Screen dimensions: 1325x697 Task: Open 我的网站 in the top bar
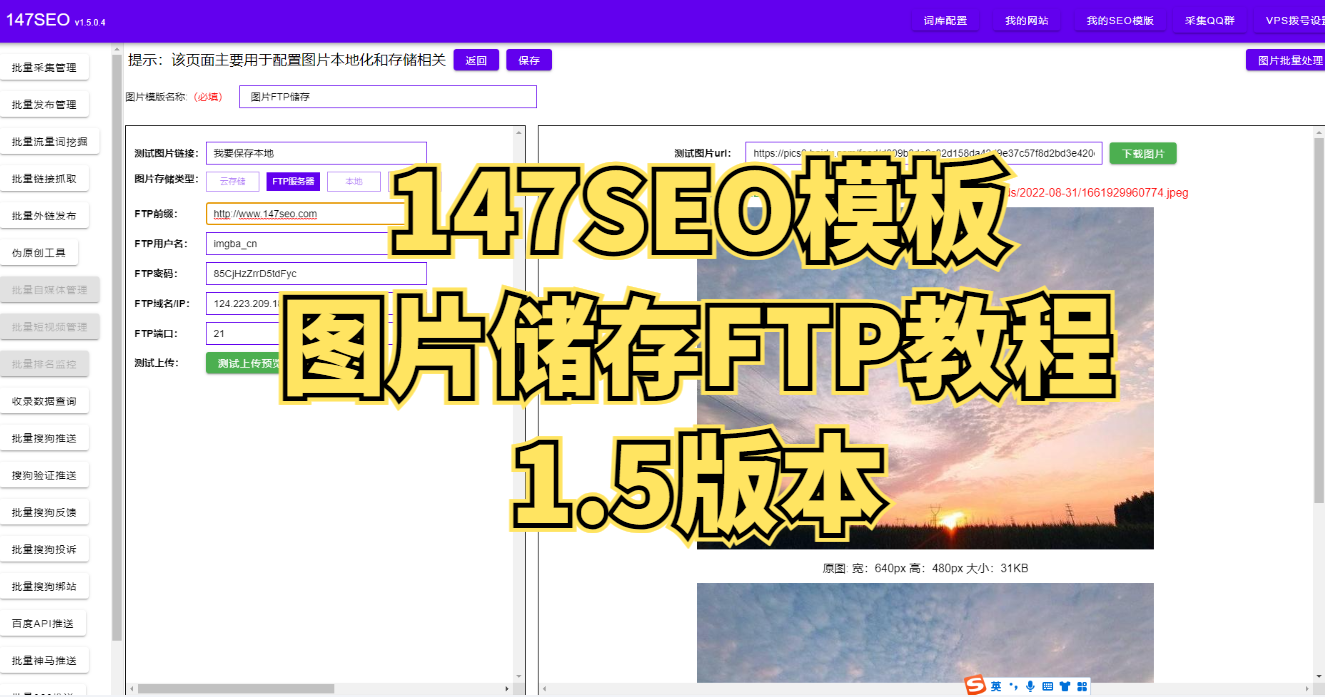coord(1027,21)
